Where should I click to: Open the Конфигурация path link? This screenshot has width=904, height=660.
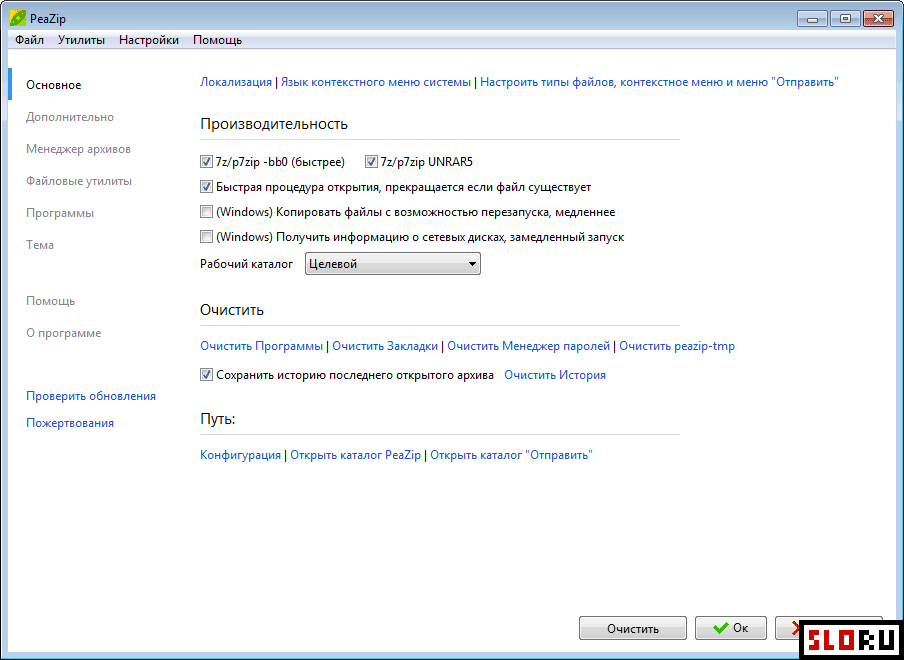tap(240, 455)
